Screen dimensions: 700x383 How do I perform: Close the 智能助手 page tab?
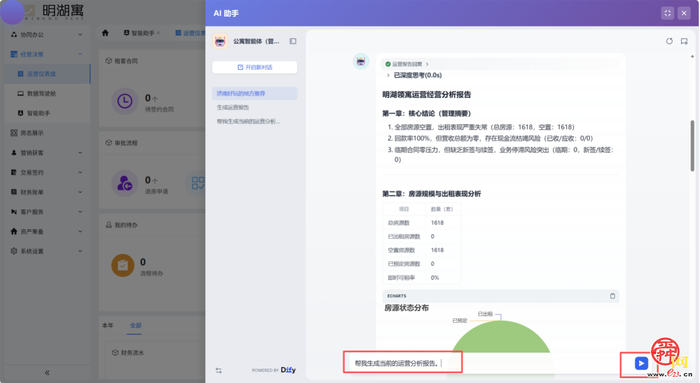click(x=158, y=33)
